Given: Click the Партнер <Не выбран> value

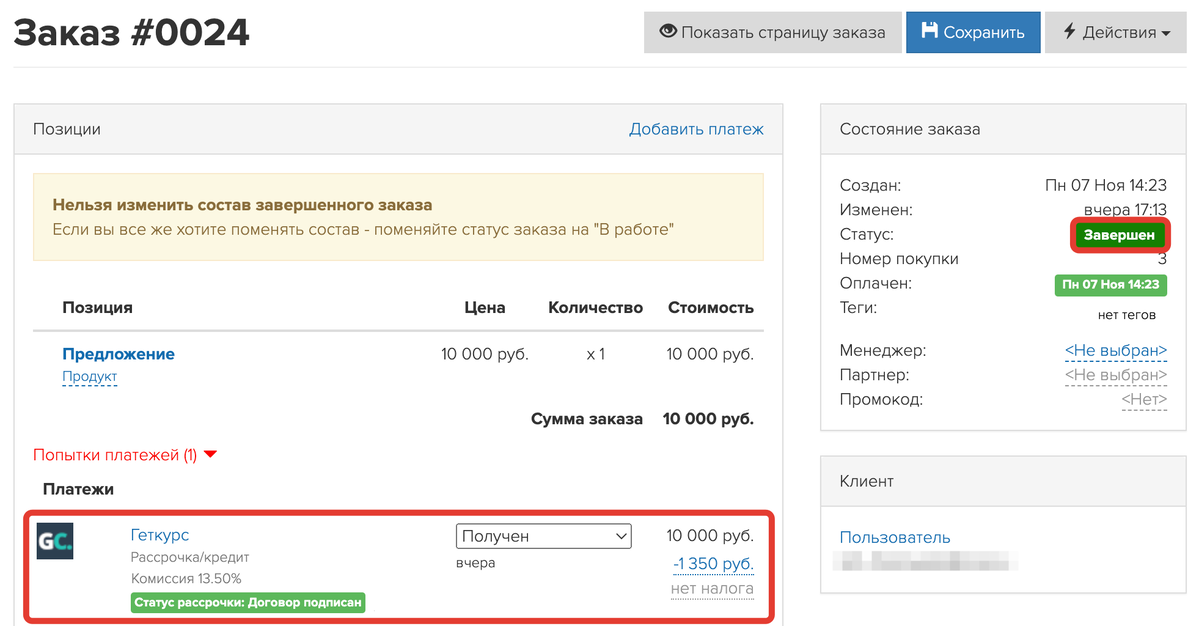Looking at the screenshot, I should pyautogui.click(x=1116, y=375).
